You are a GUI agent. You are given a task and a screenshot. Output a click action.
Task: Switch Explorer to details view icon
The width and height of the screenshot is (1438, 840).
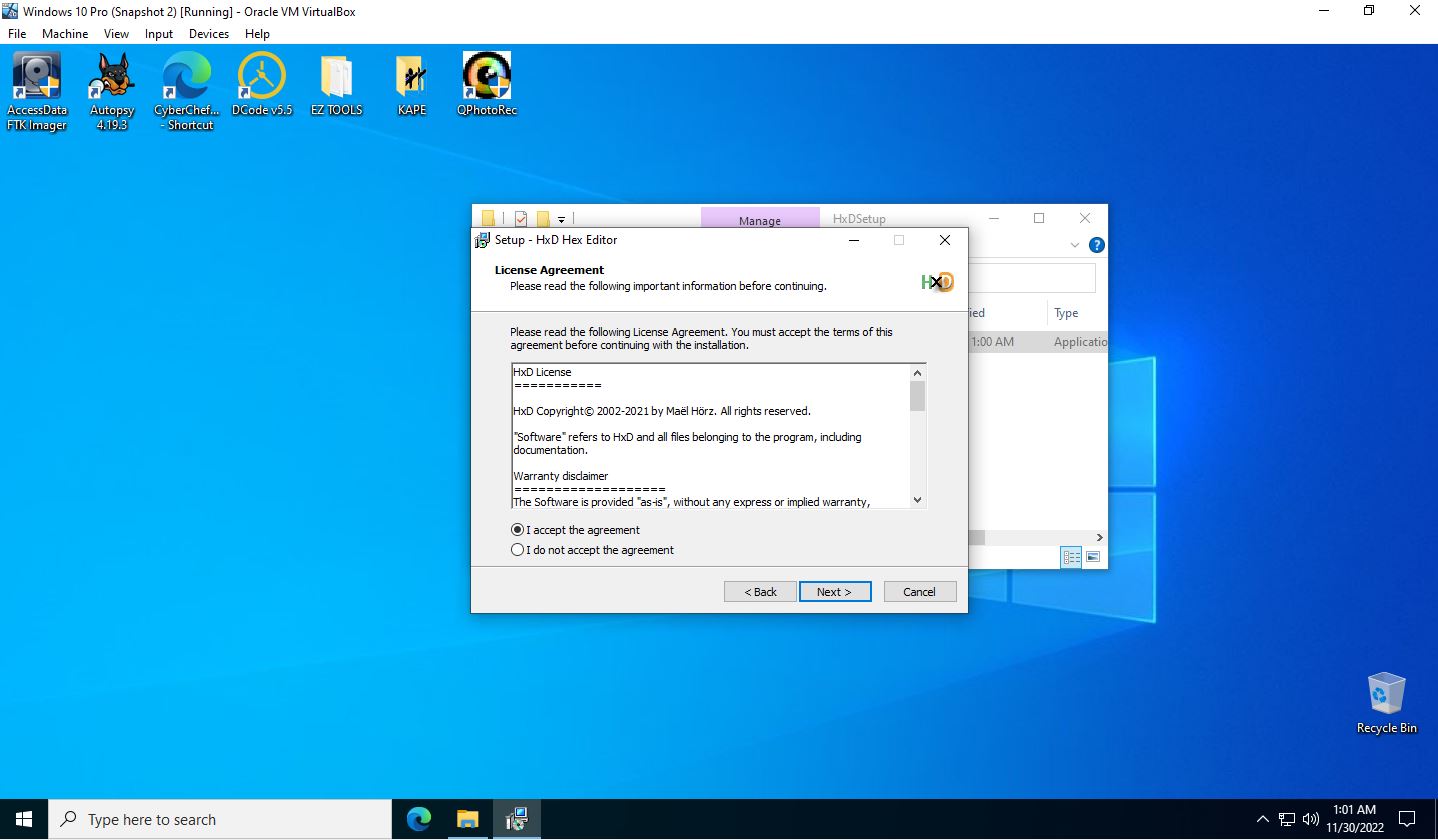click(1071, 557)
